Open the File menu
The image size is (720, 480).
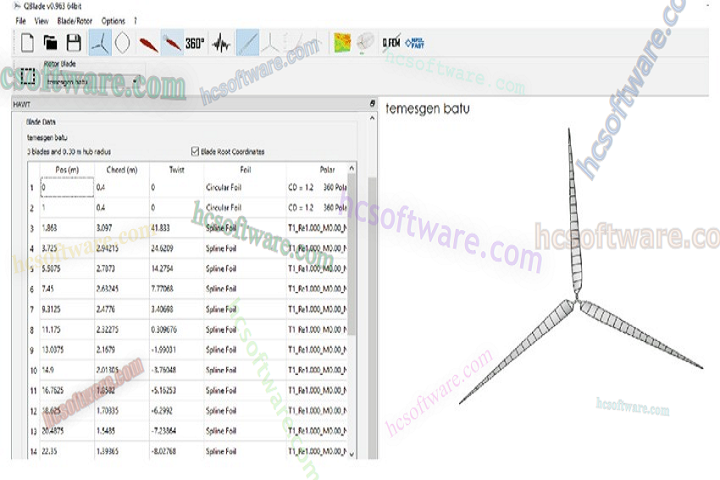coord(20,21)
